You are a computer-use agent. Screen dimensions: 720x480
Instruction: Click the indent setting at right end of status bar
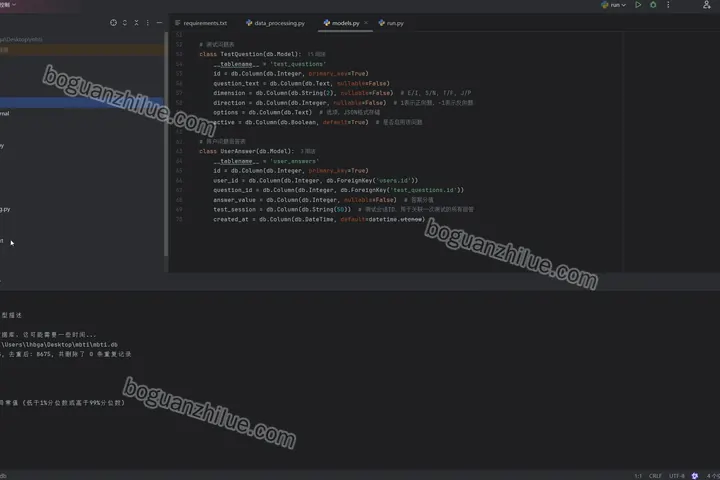click(x=713, y=476)
